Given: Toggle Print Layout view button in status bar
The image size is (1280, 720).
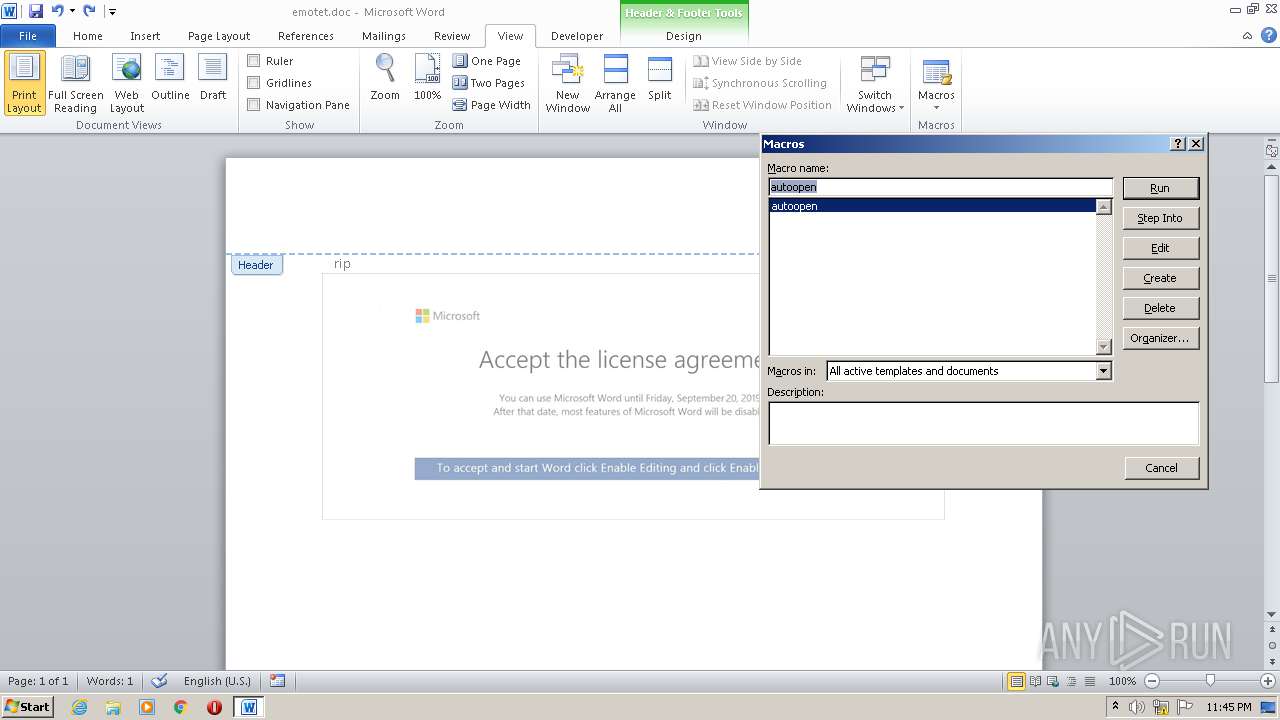Looking at the screenshot, I should pyautogui.click(x=1017, y=681).
